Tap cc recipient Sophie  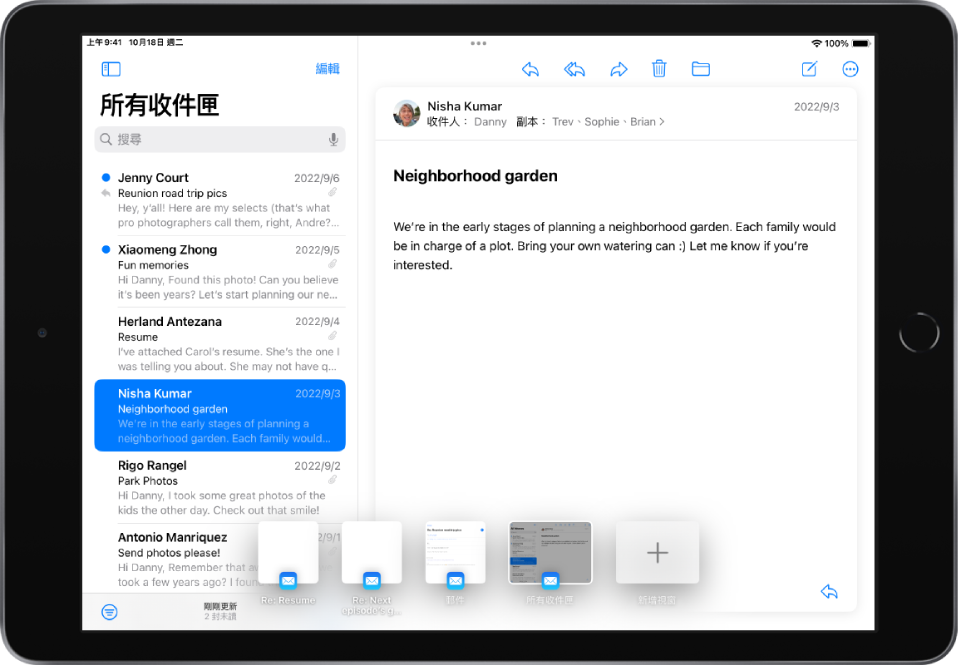click(602, 122)
